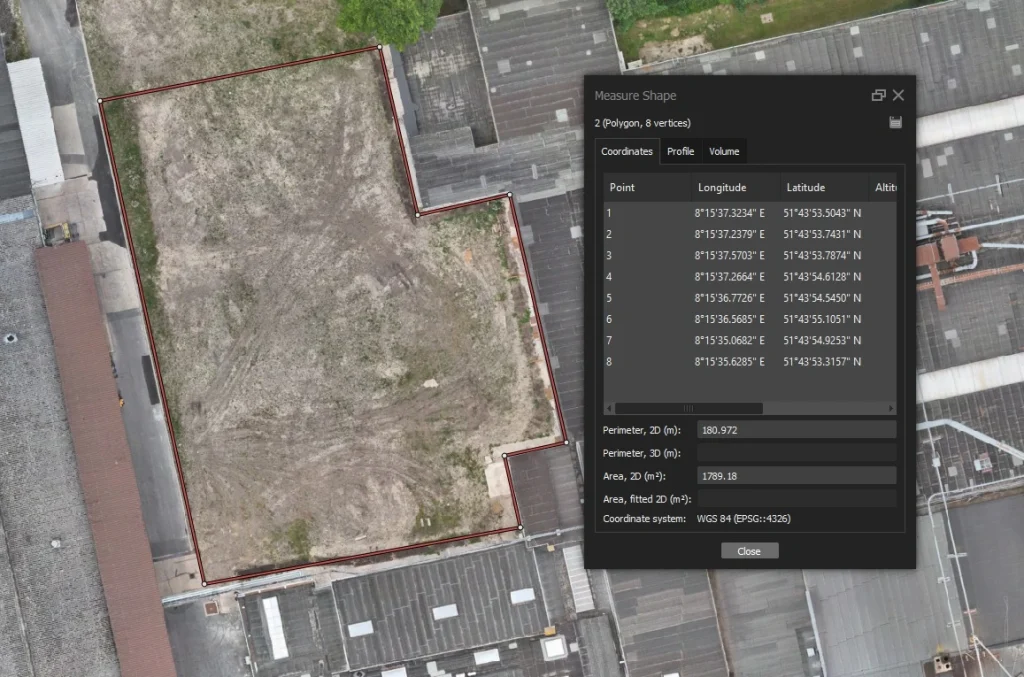Select the row for Point 1
The height and width of the screenshot is (677, 1024).
pyautogui.click(x=700, y=212)
